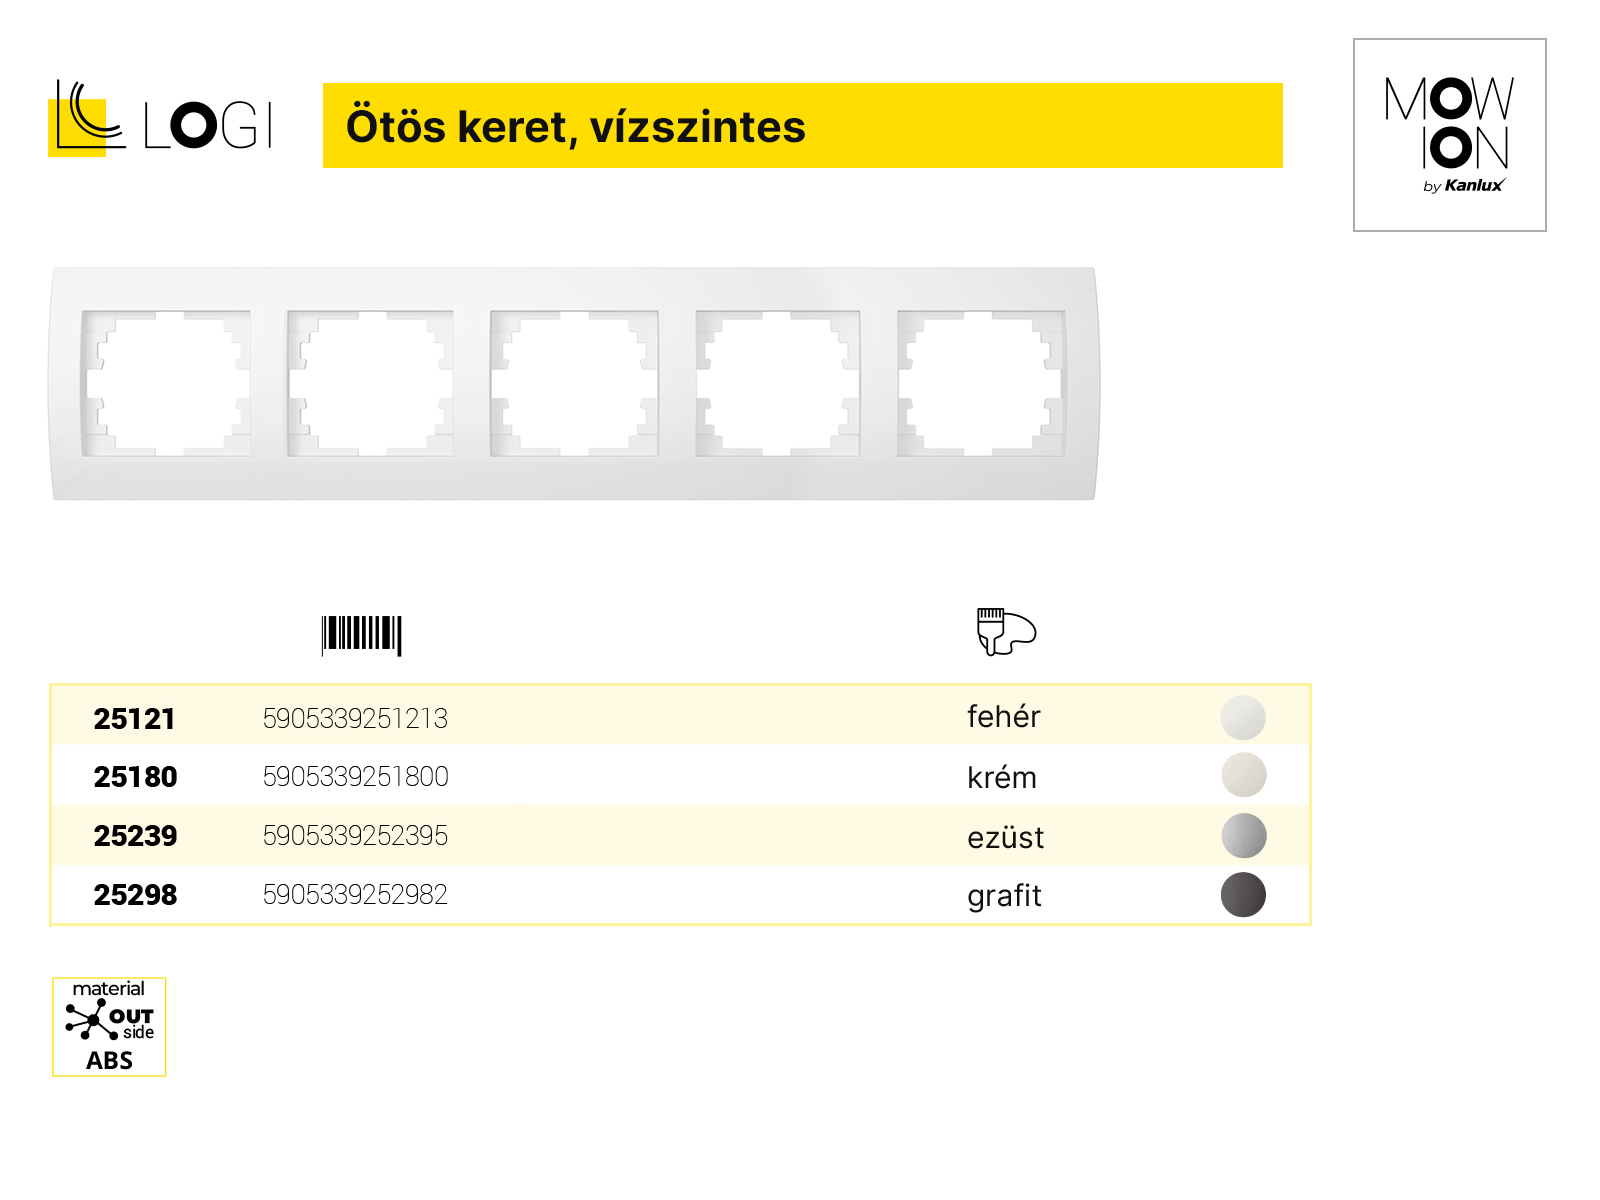Click the ABS outside material badge

click(109, 1027)
